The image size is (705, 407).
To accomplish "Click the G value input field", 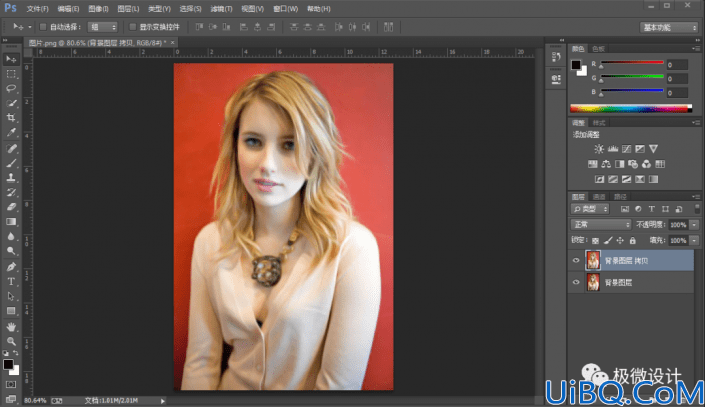I will (x=677, y=79).
